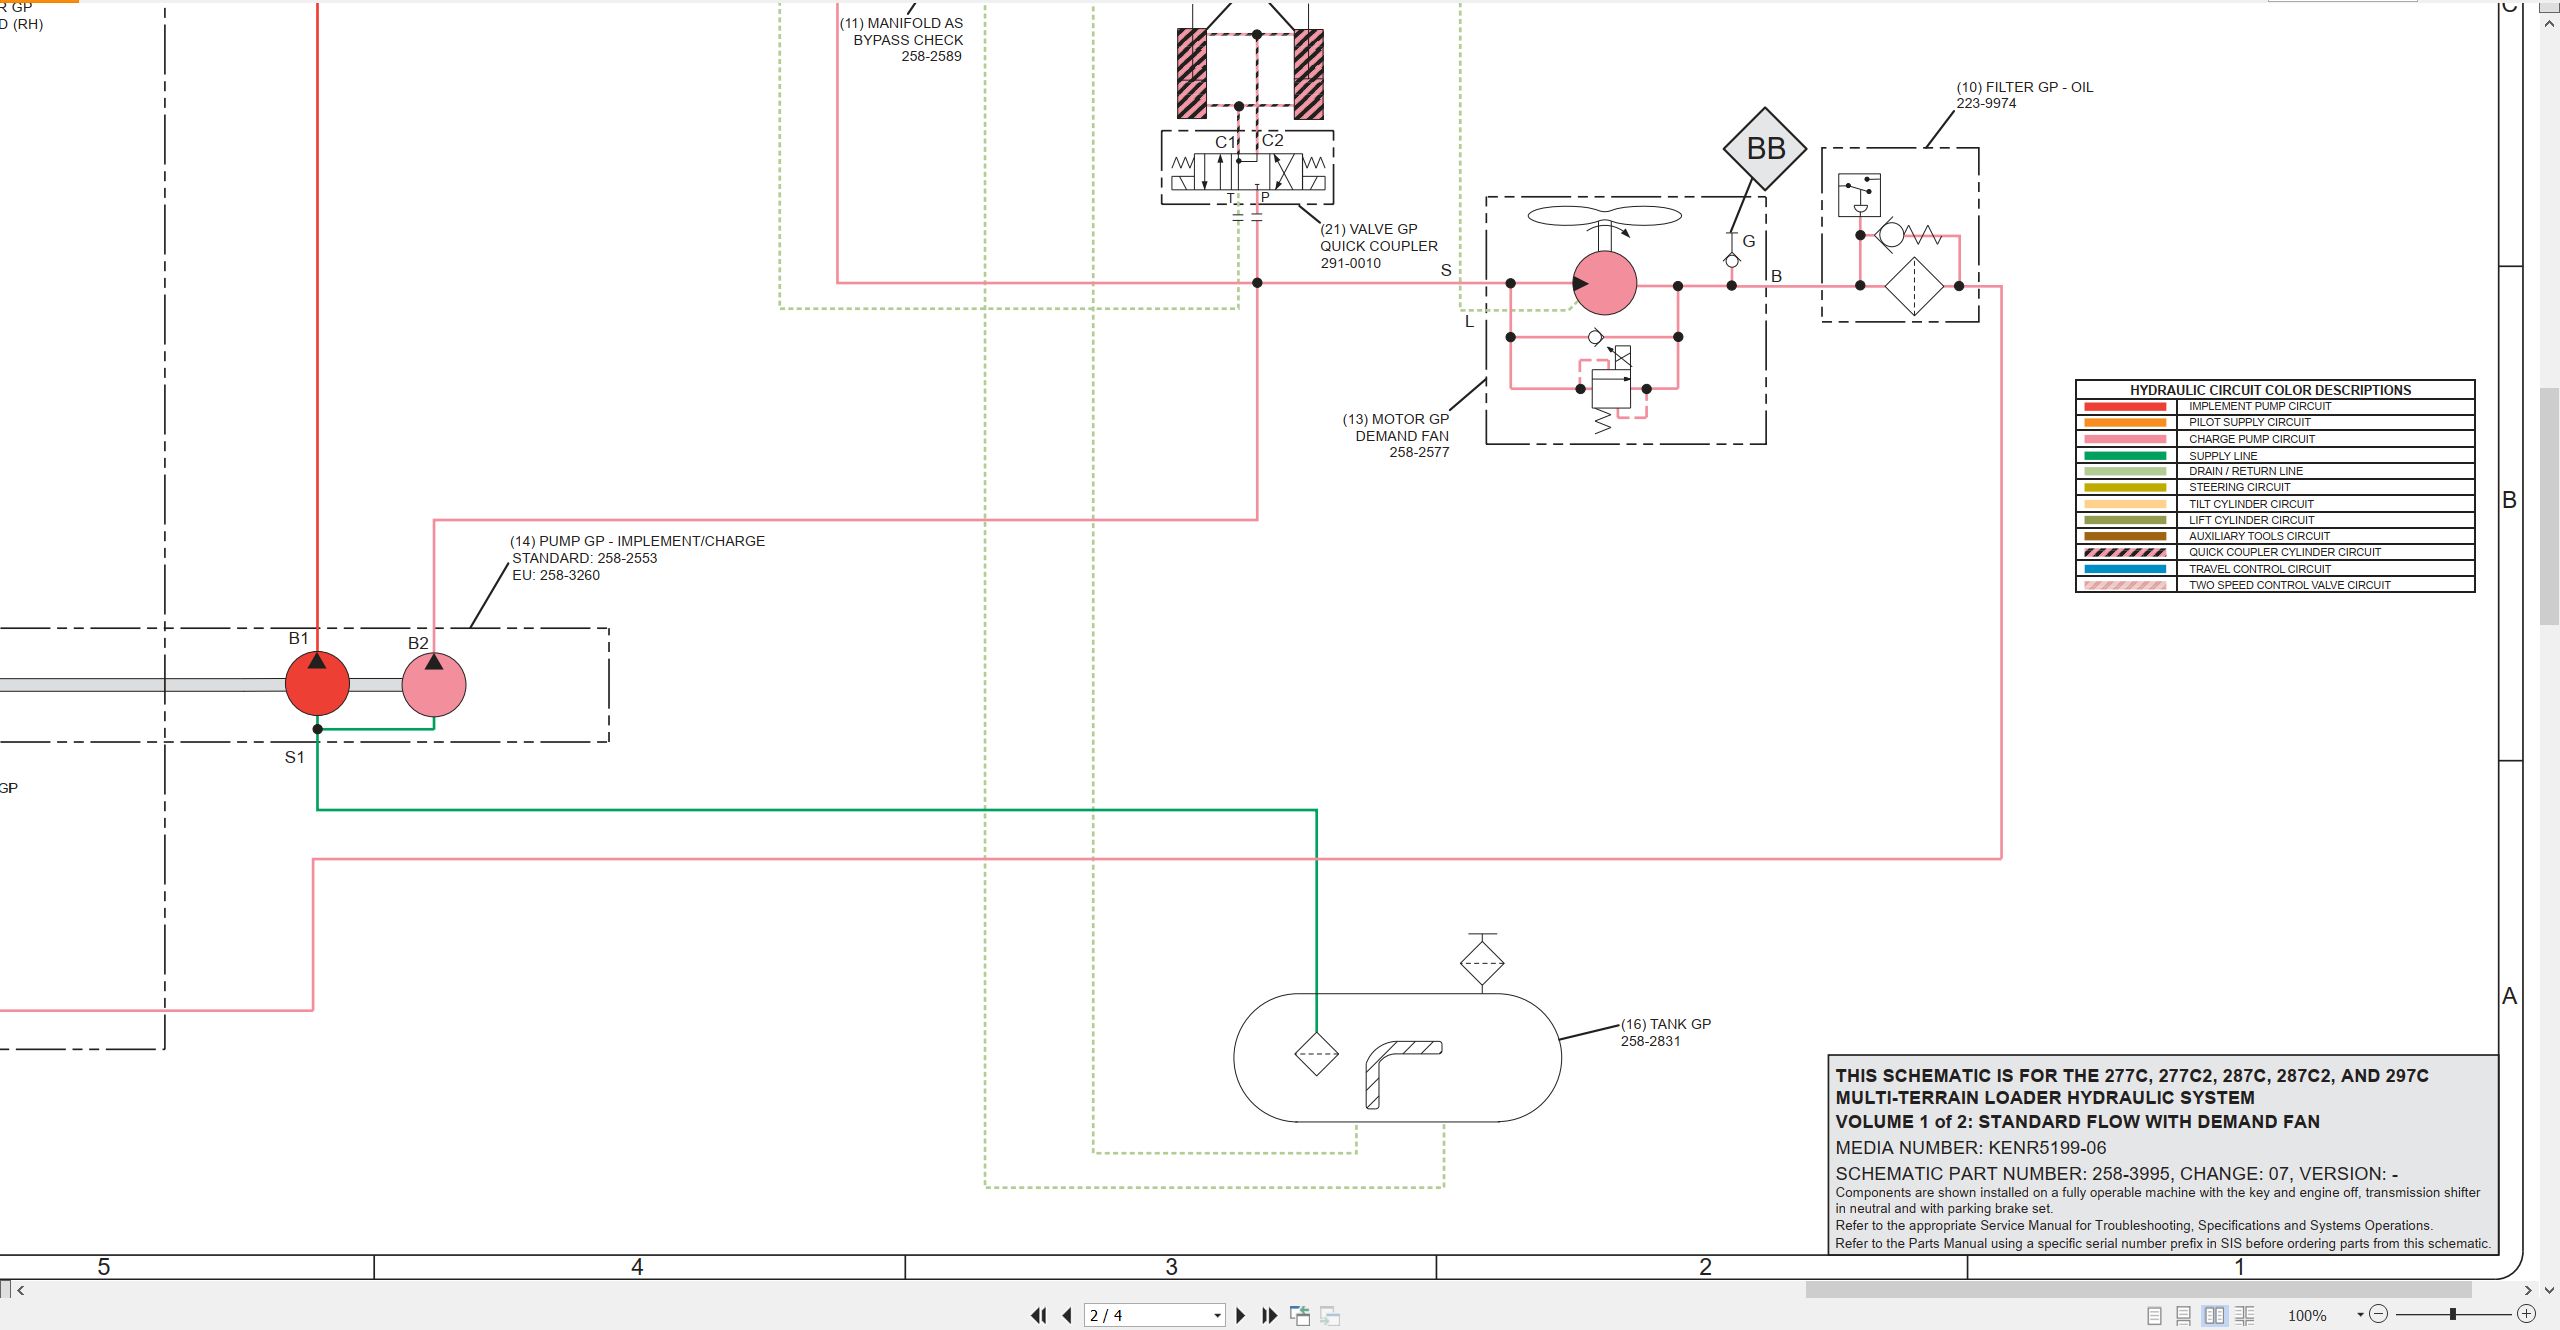Click the tank breather filter symbol

(x=1482, y=963)
